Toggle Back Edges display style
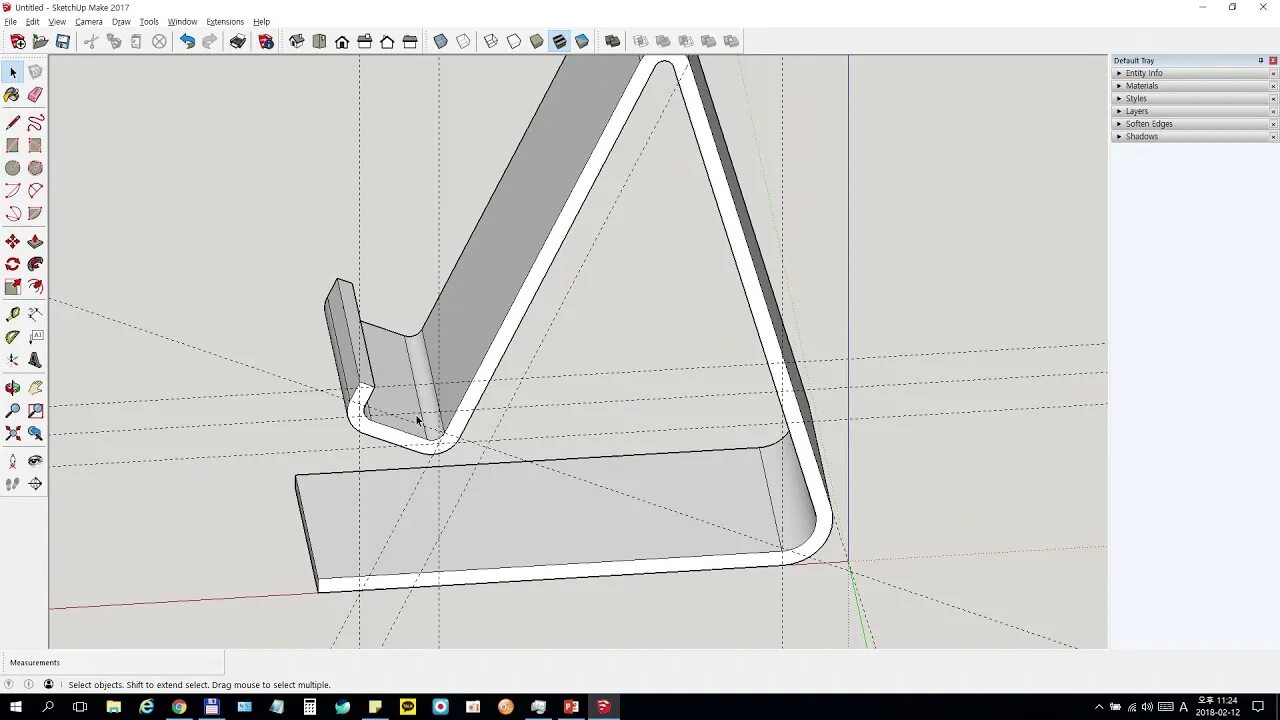This screenshot has height=720, width=1280. 463,41
